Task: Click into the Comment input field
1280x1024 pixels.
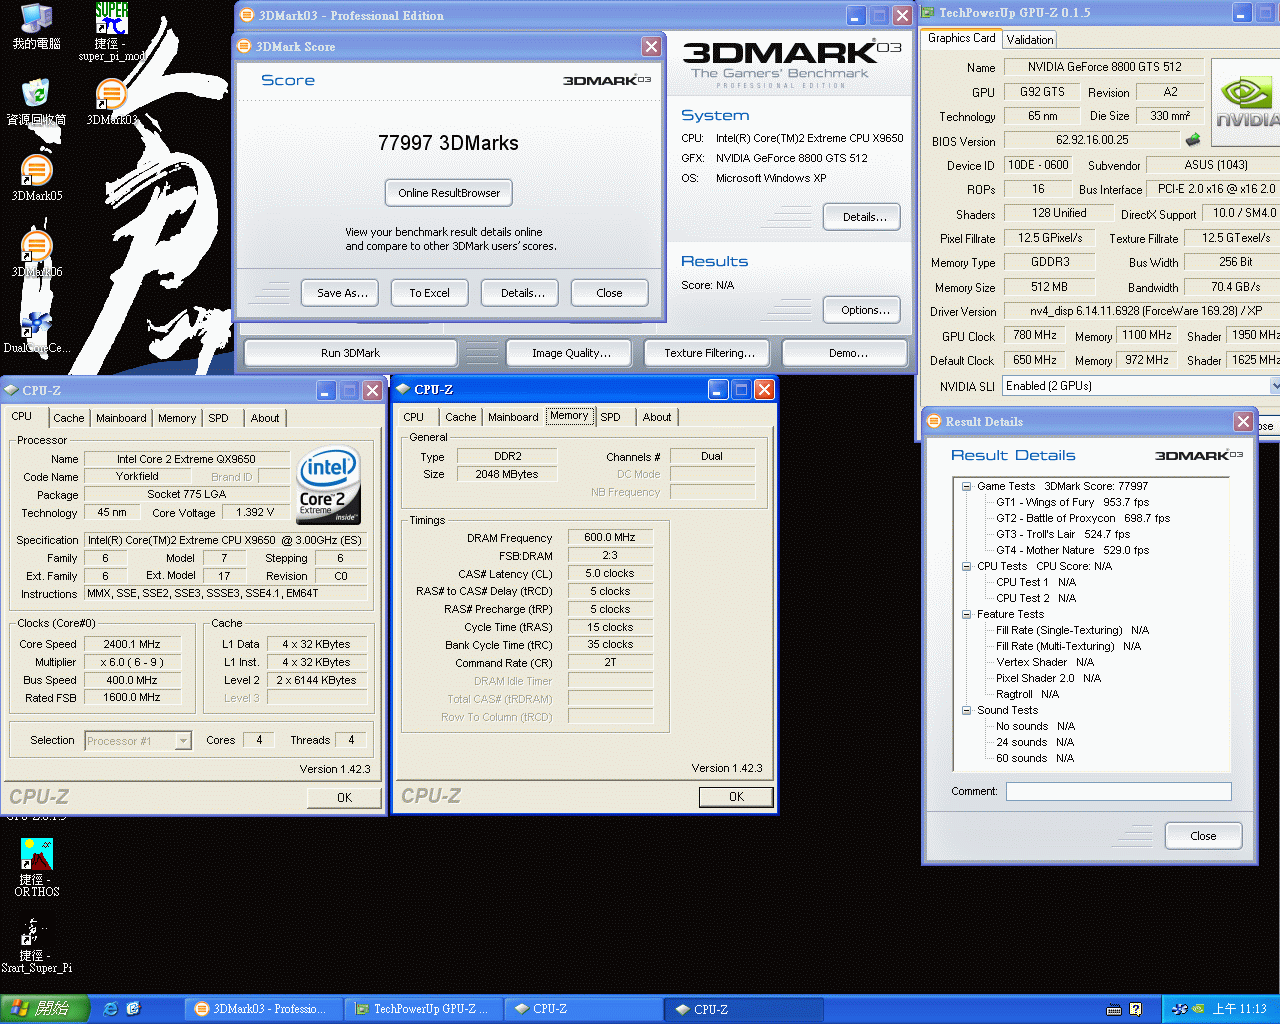Action: 1118,791
